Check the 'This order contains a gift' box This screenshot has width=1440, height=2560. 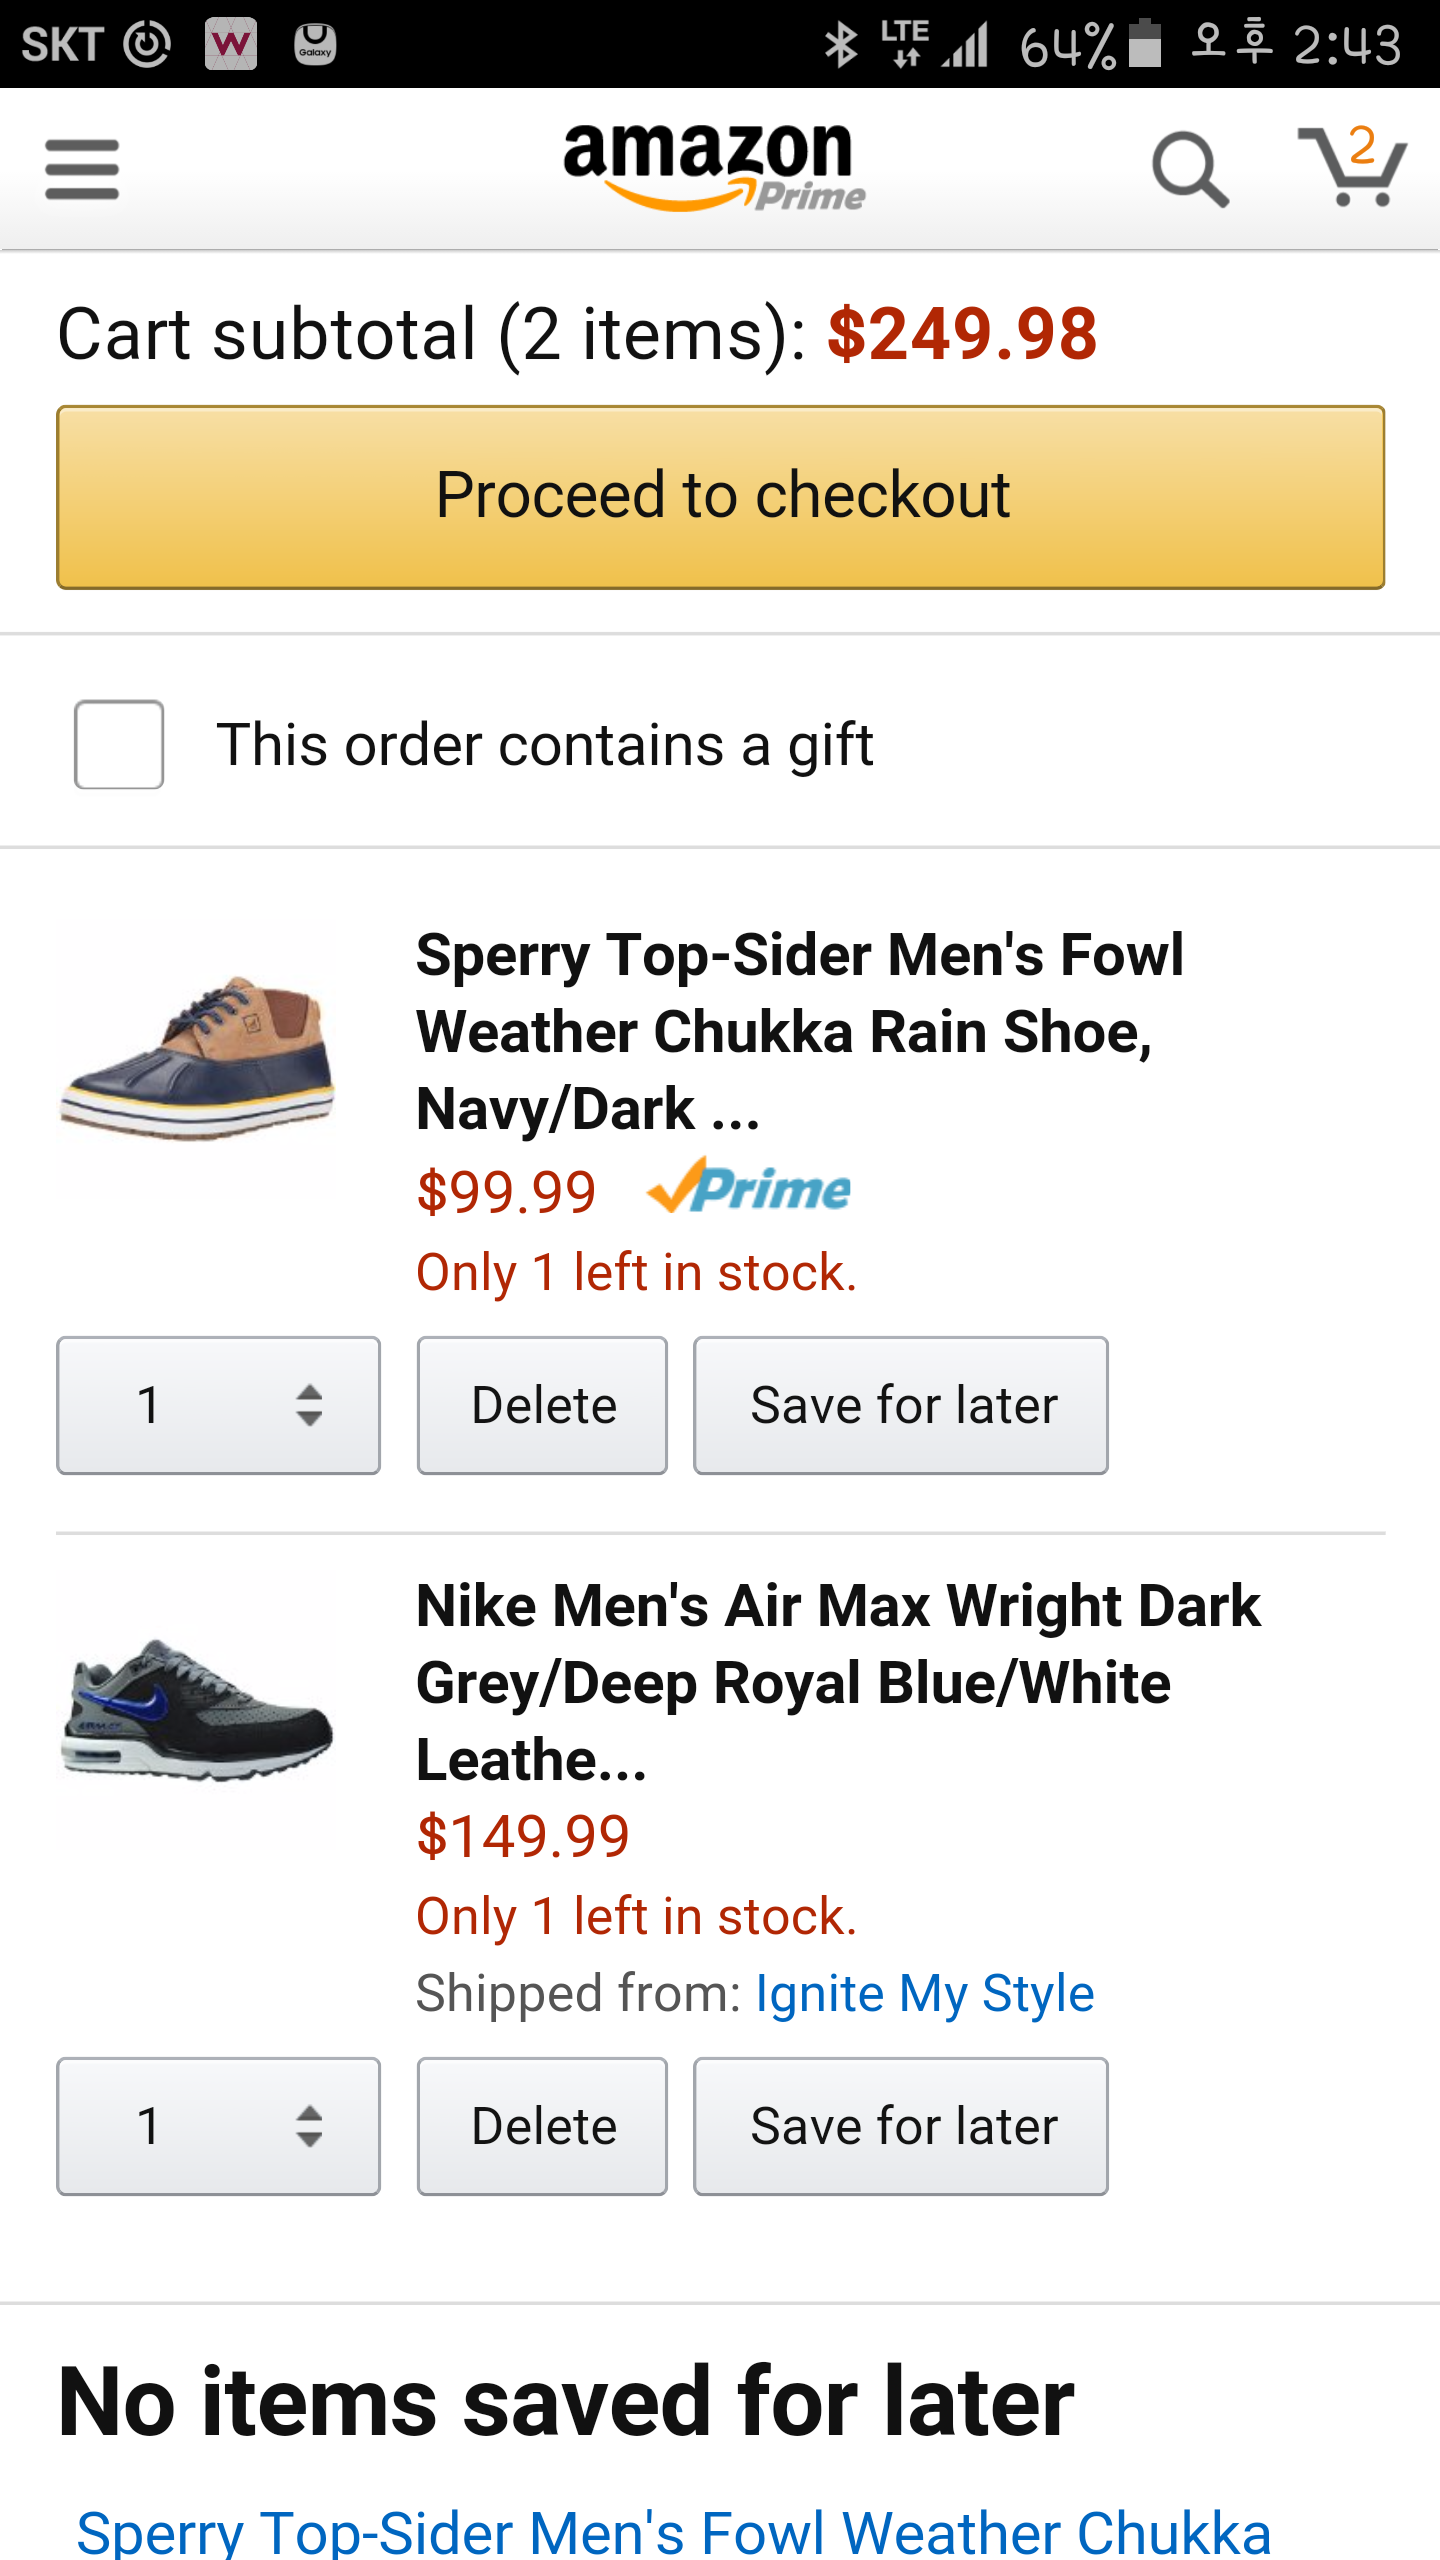tap(119, 745)
